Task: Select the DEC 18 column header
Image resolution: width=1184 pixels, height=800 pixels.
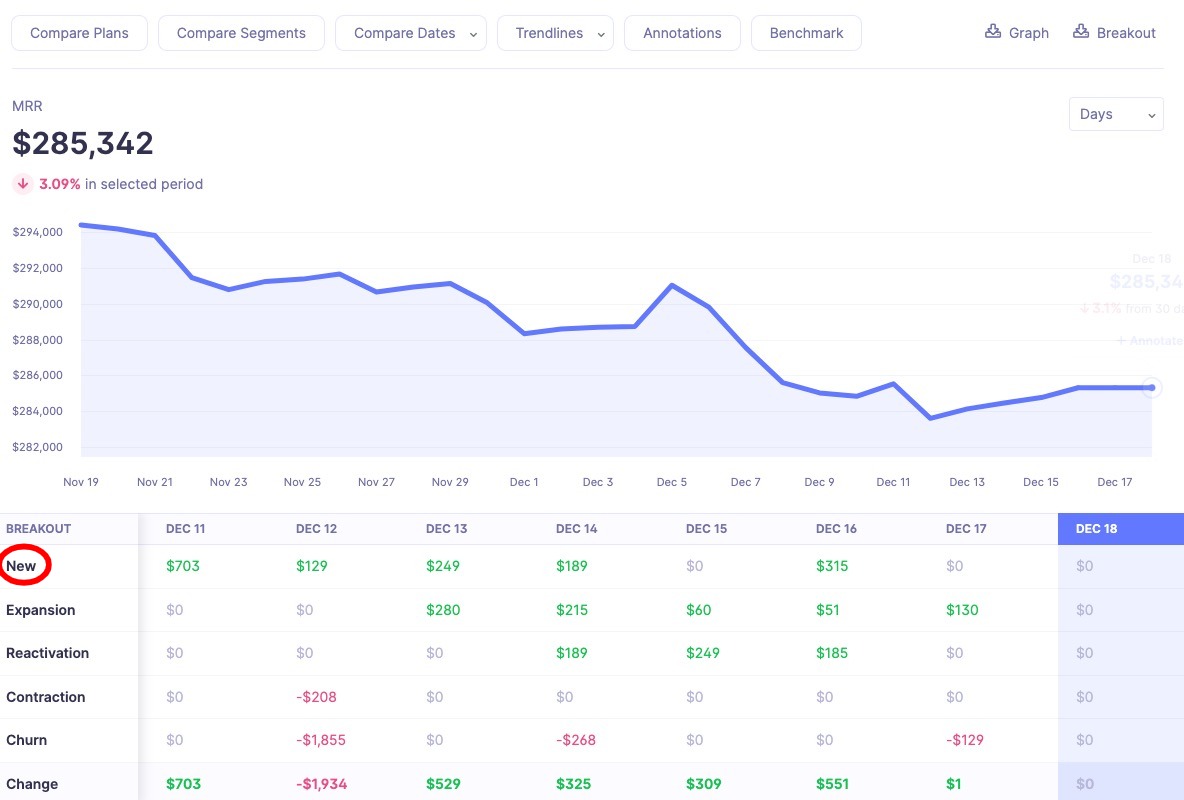Action: coord(1096,529)
